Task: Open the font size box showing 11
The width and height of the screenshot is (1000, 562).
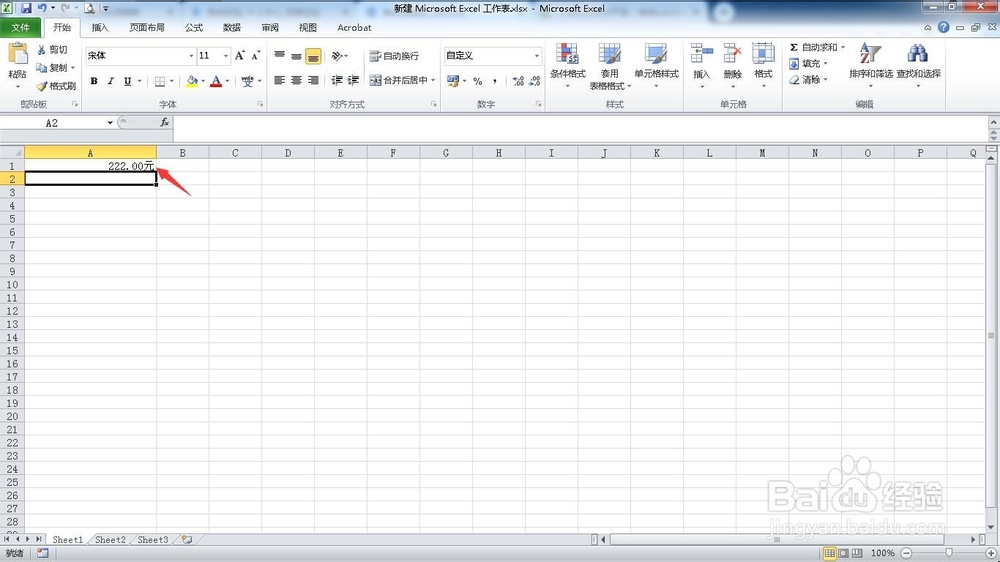Action: (213, 56)
